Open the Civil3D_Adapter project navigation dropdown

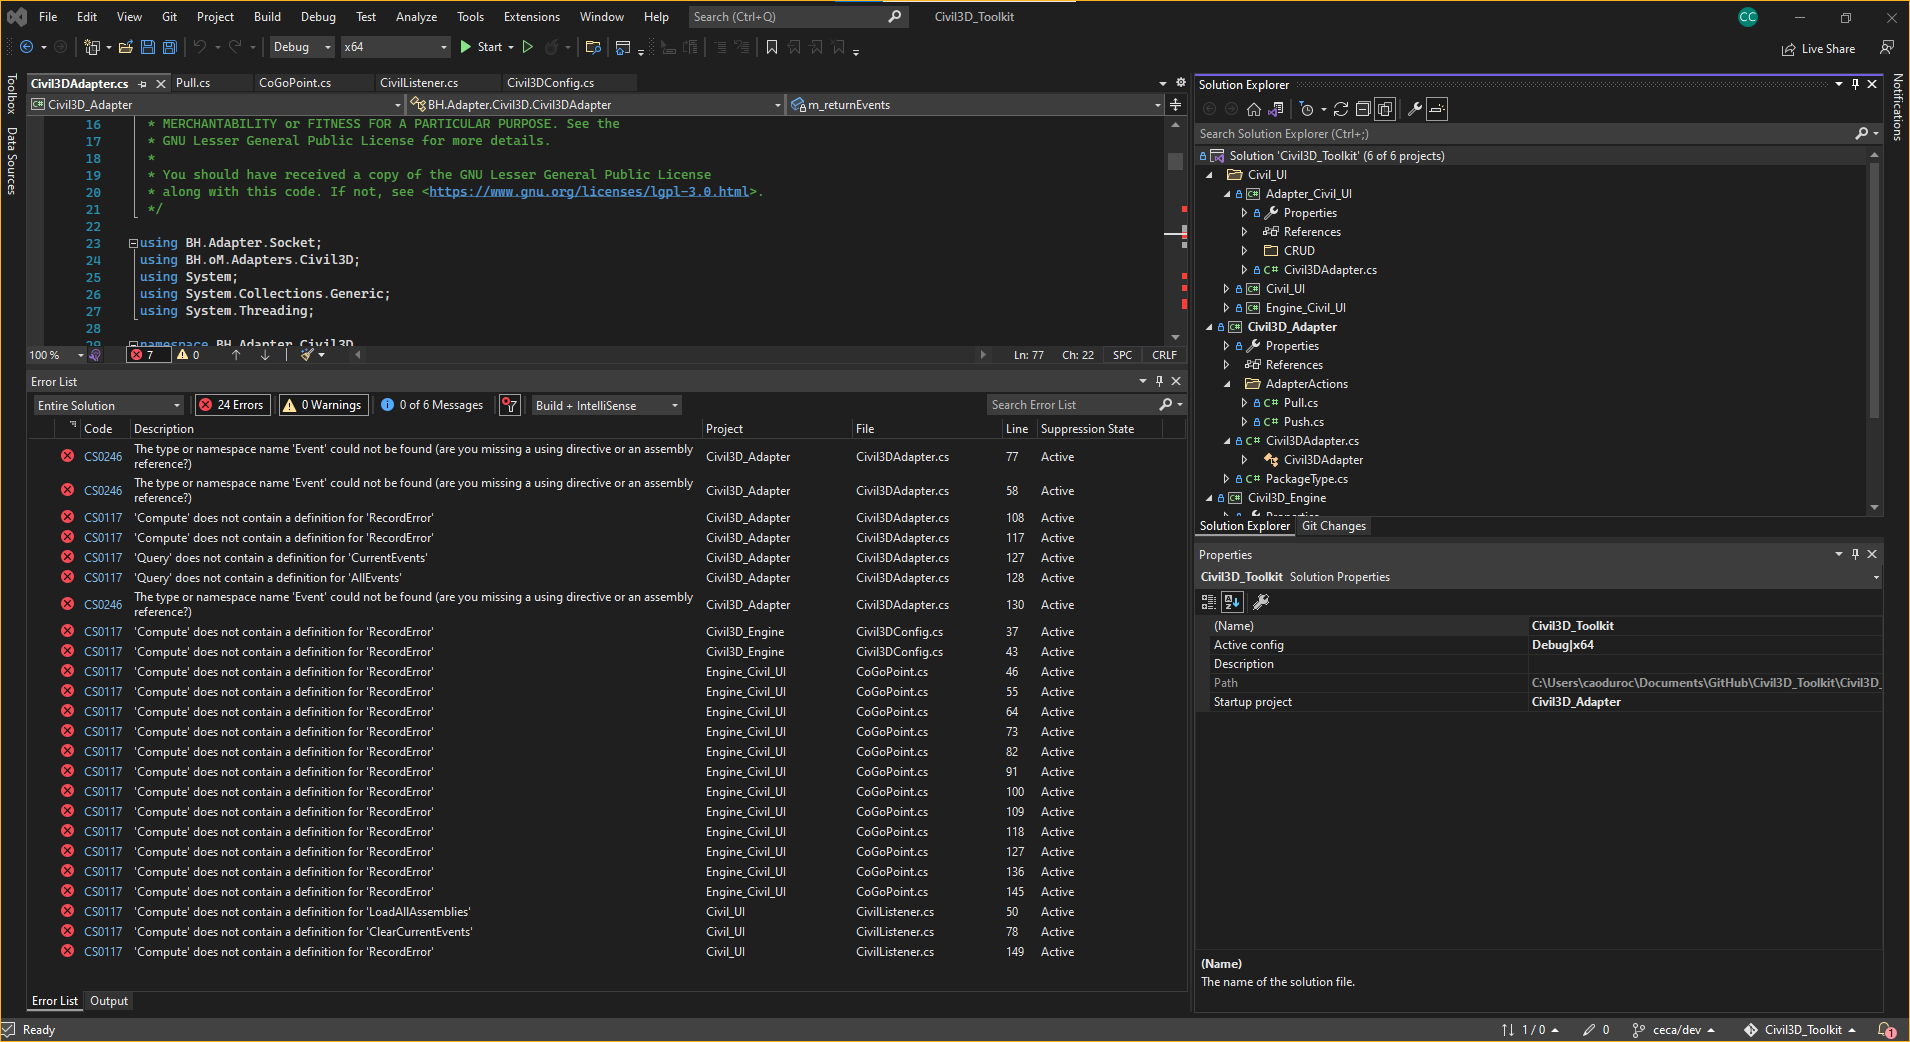(216, 105)
